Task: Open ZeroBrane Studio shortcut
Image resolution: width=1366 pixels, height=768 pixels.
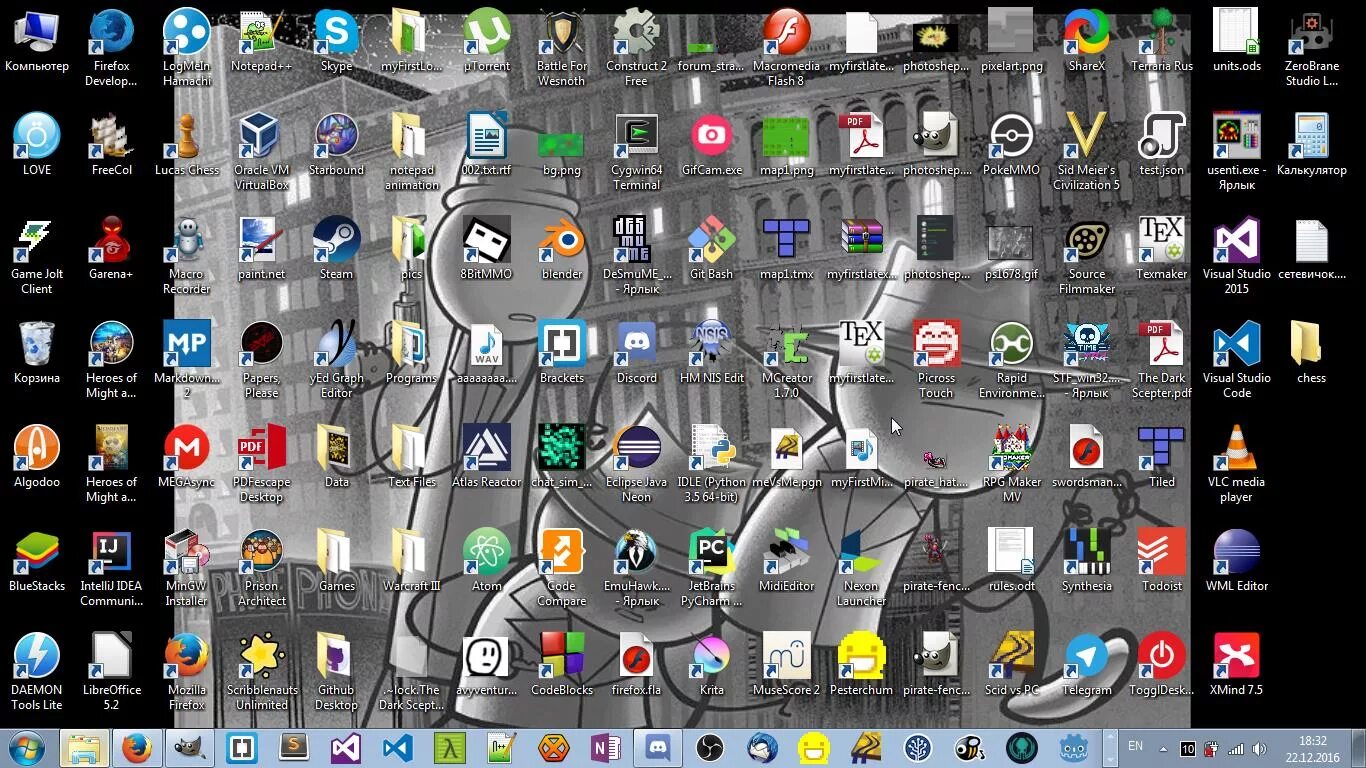Action: [x=1312, y=48]
